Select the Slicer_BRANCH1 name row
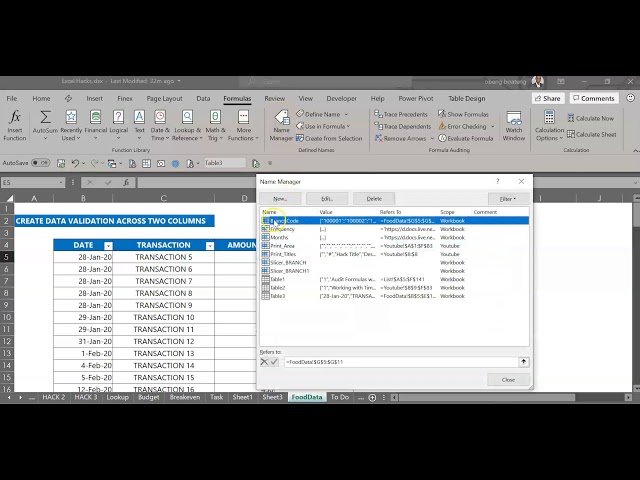This screenshot has width=640, height=480. [x=395, y=271]
